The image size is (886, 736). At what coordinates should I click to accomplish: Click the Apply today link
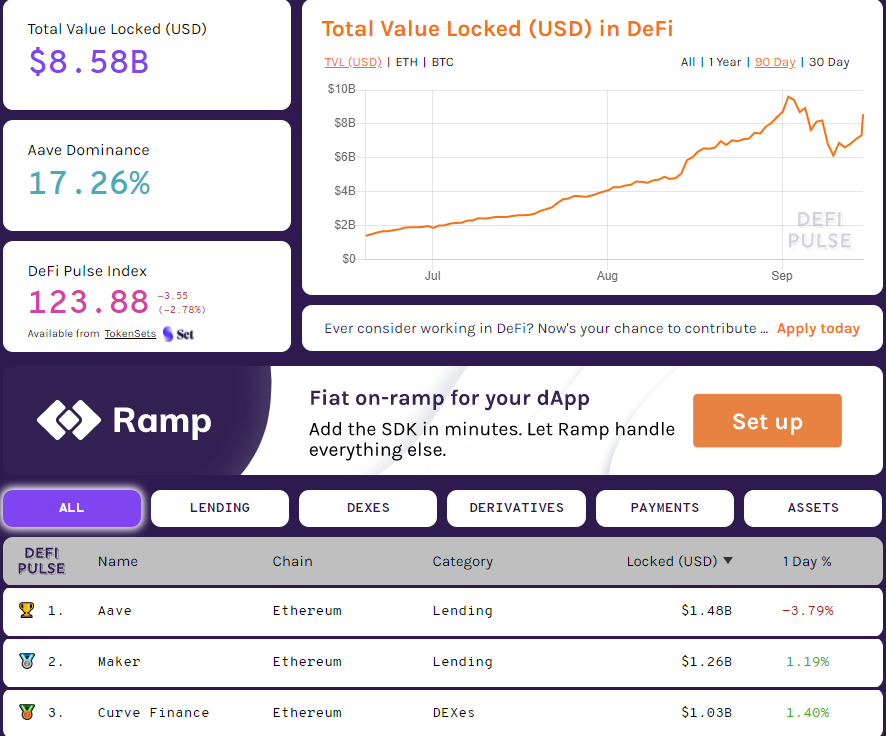[x=818, y=328]
